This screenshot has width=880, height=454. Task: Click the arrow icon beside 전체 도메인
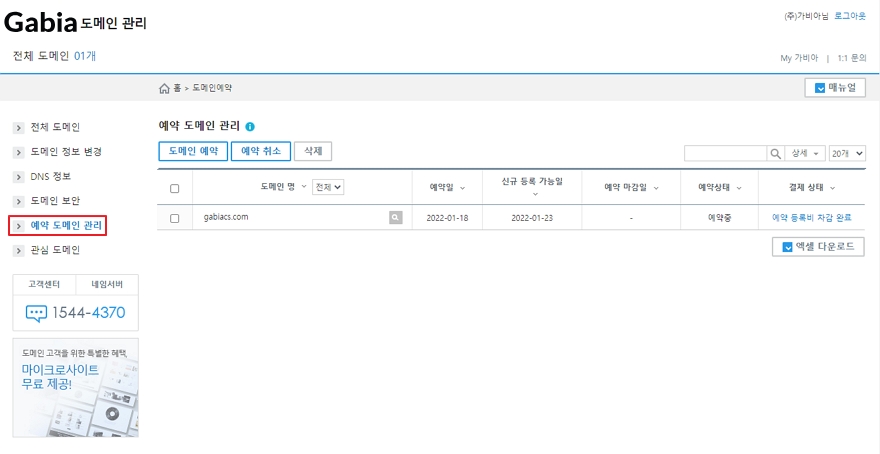pos(18,127)
